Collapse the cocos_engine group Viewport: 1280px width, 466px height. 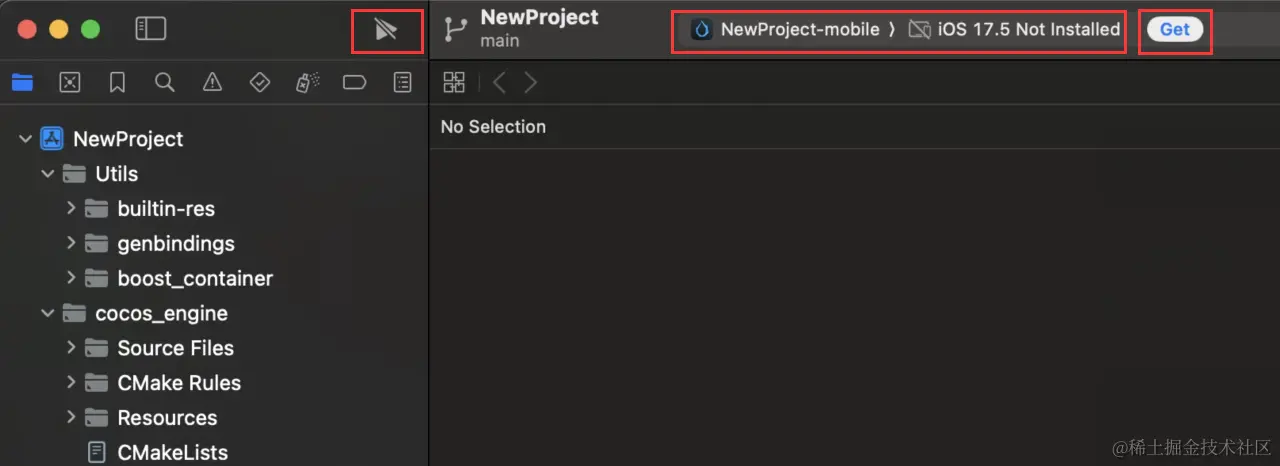click(47, 314)
